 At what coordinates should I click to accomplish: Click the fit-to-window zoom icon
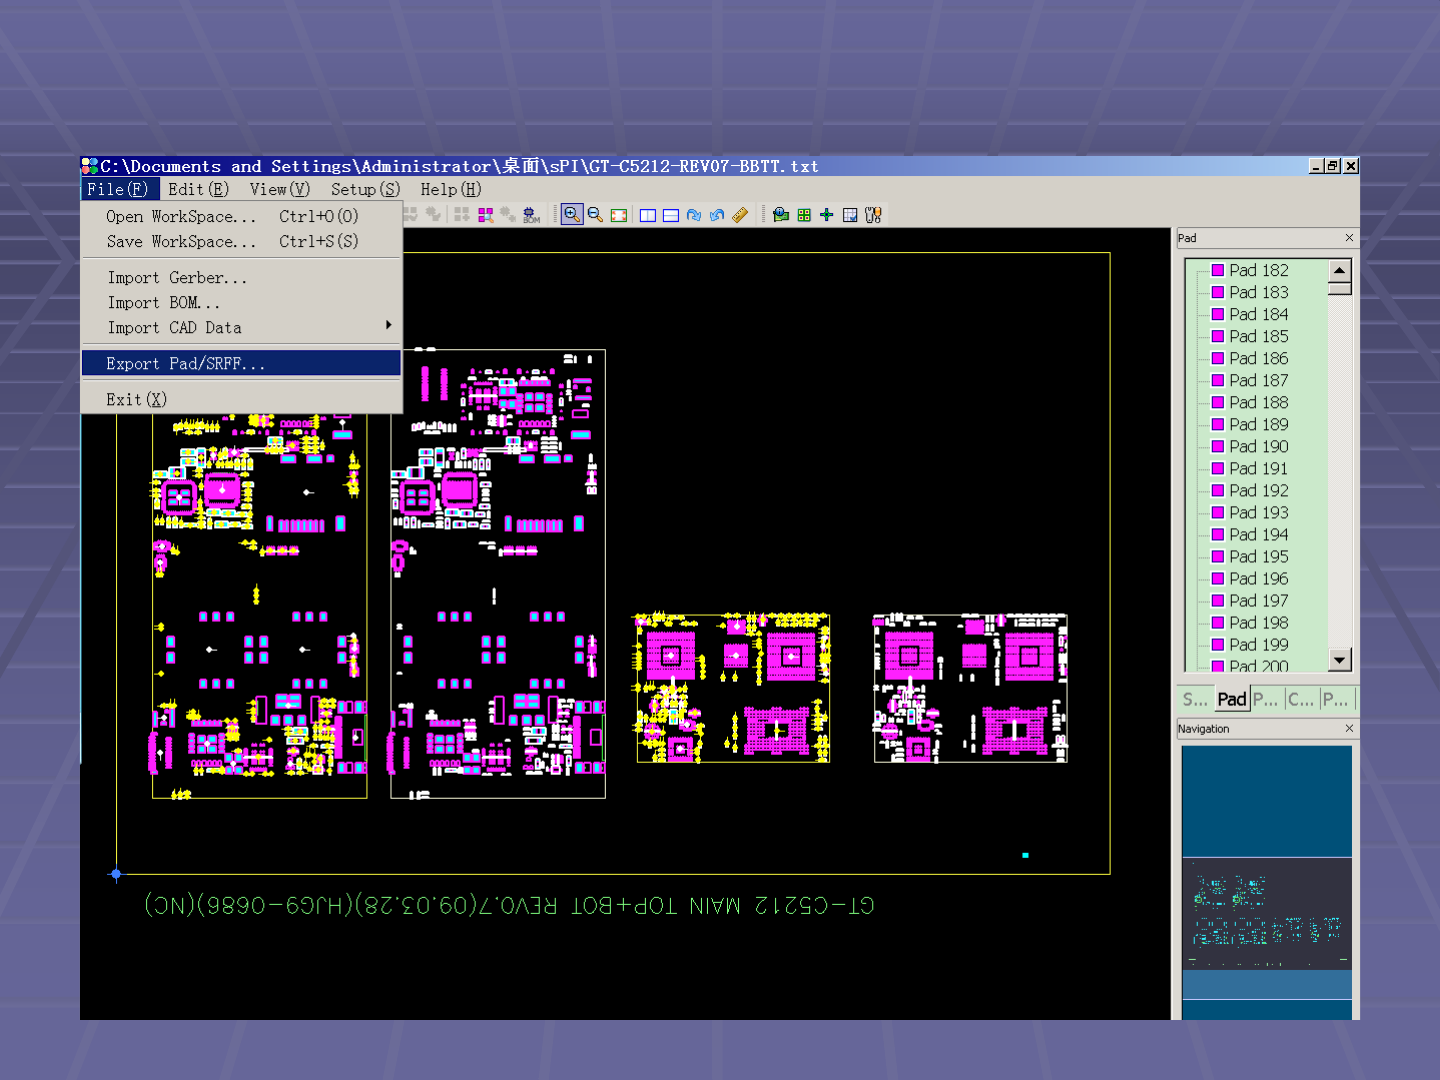point(619,215)
